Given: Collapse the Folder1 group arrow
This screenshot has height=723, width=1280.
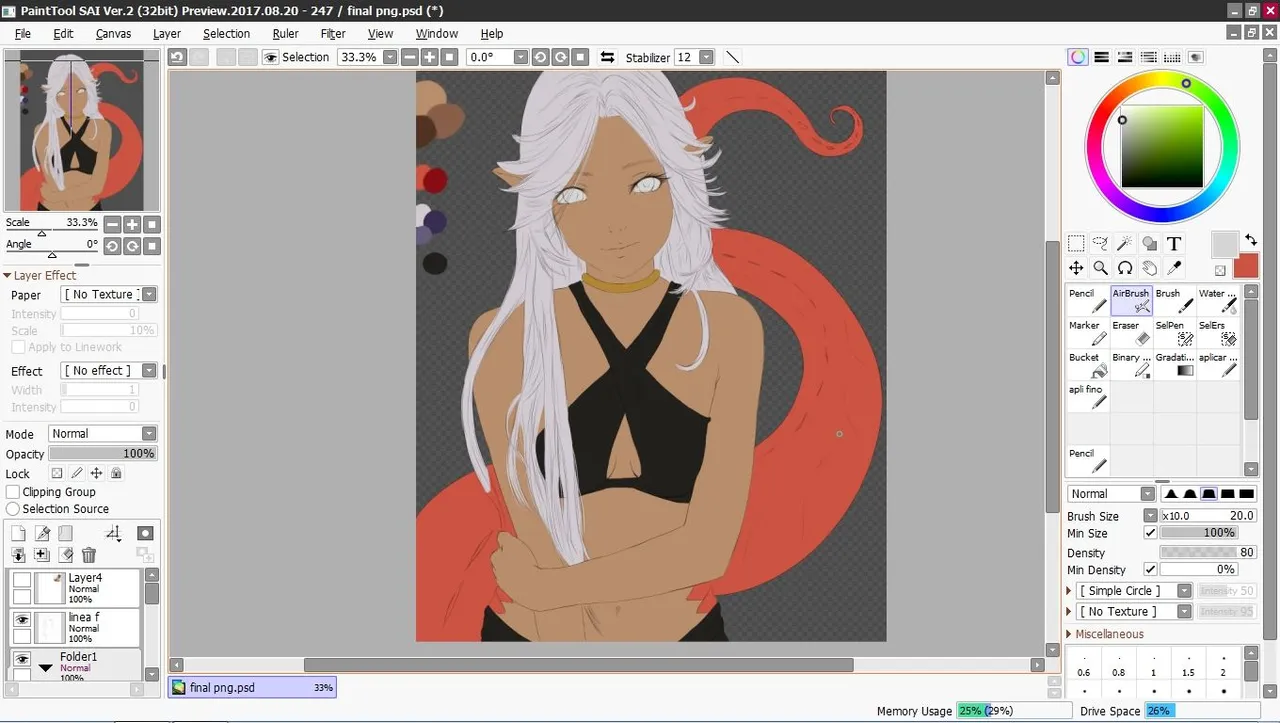Looking at the screenshot, I should pyautogui.click(x=45, y=667).
